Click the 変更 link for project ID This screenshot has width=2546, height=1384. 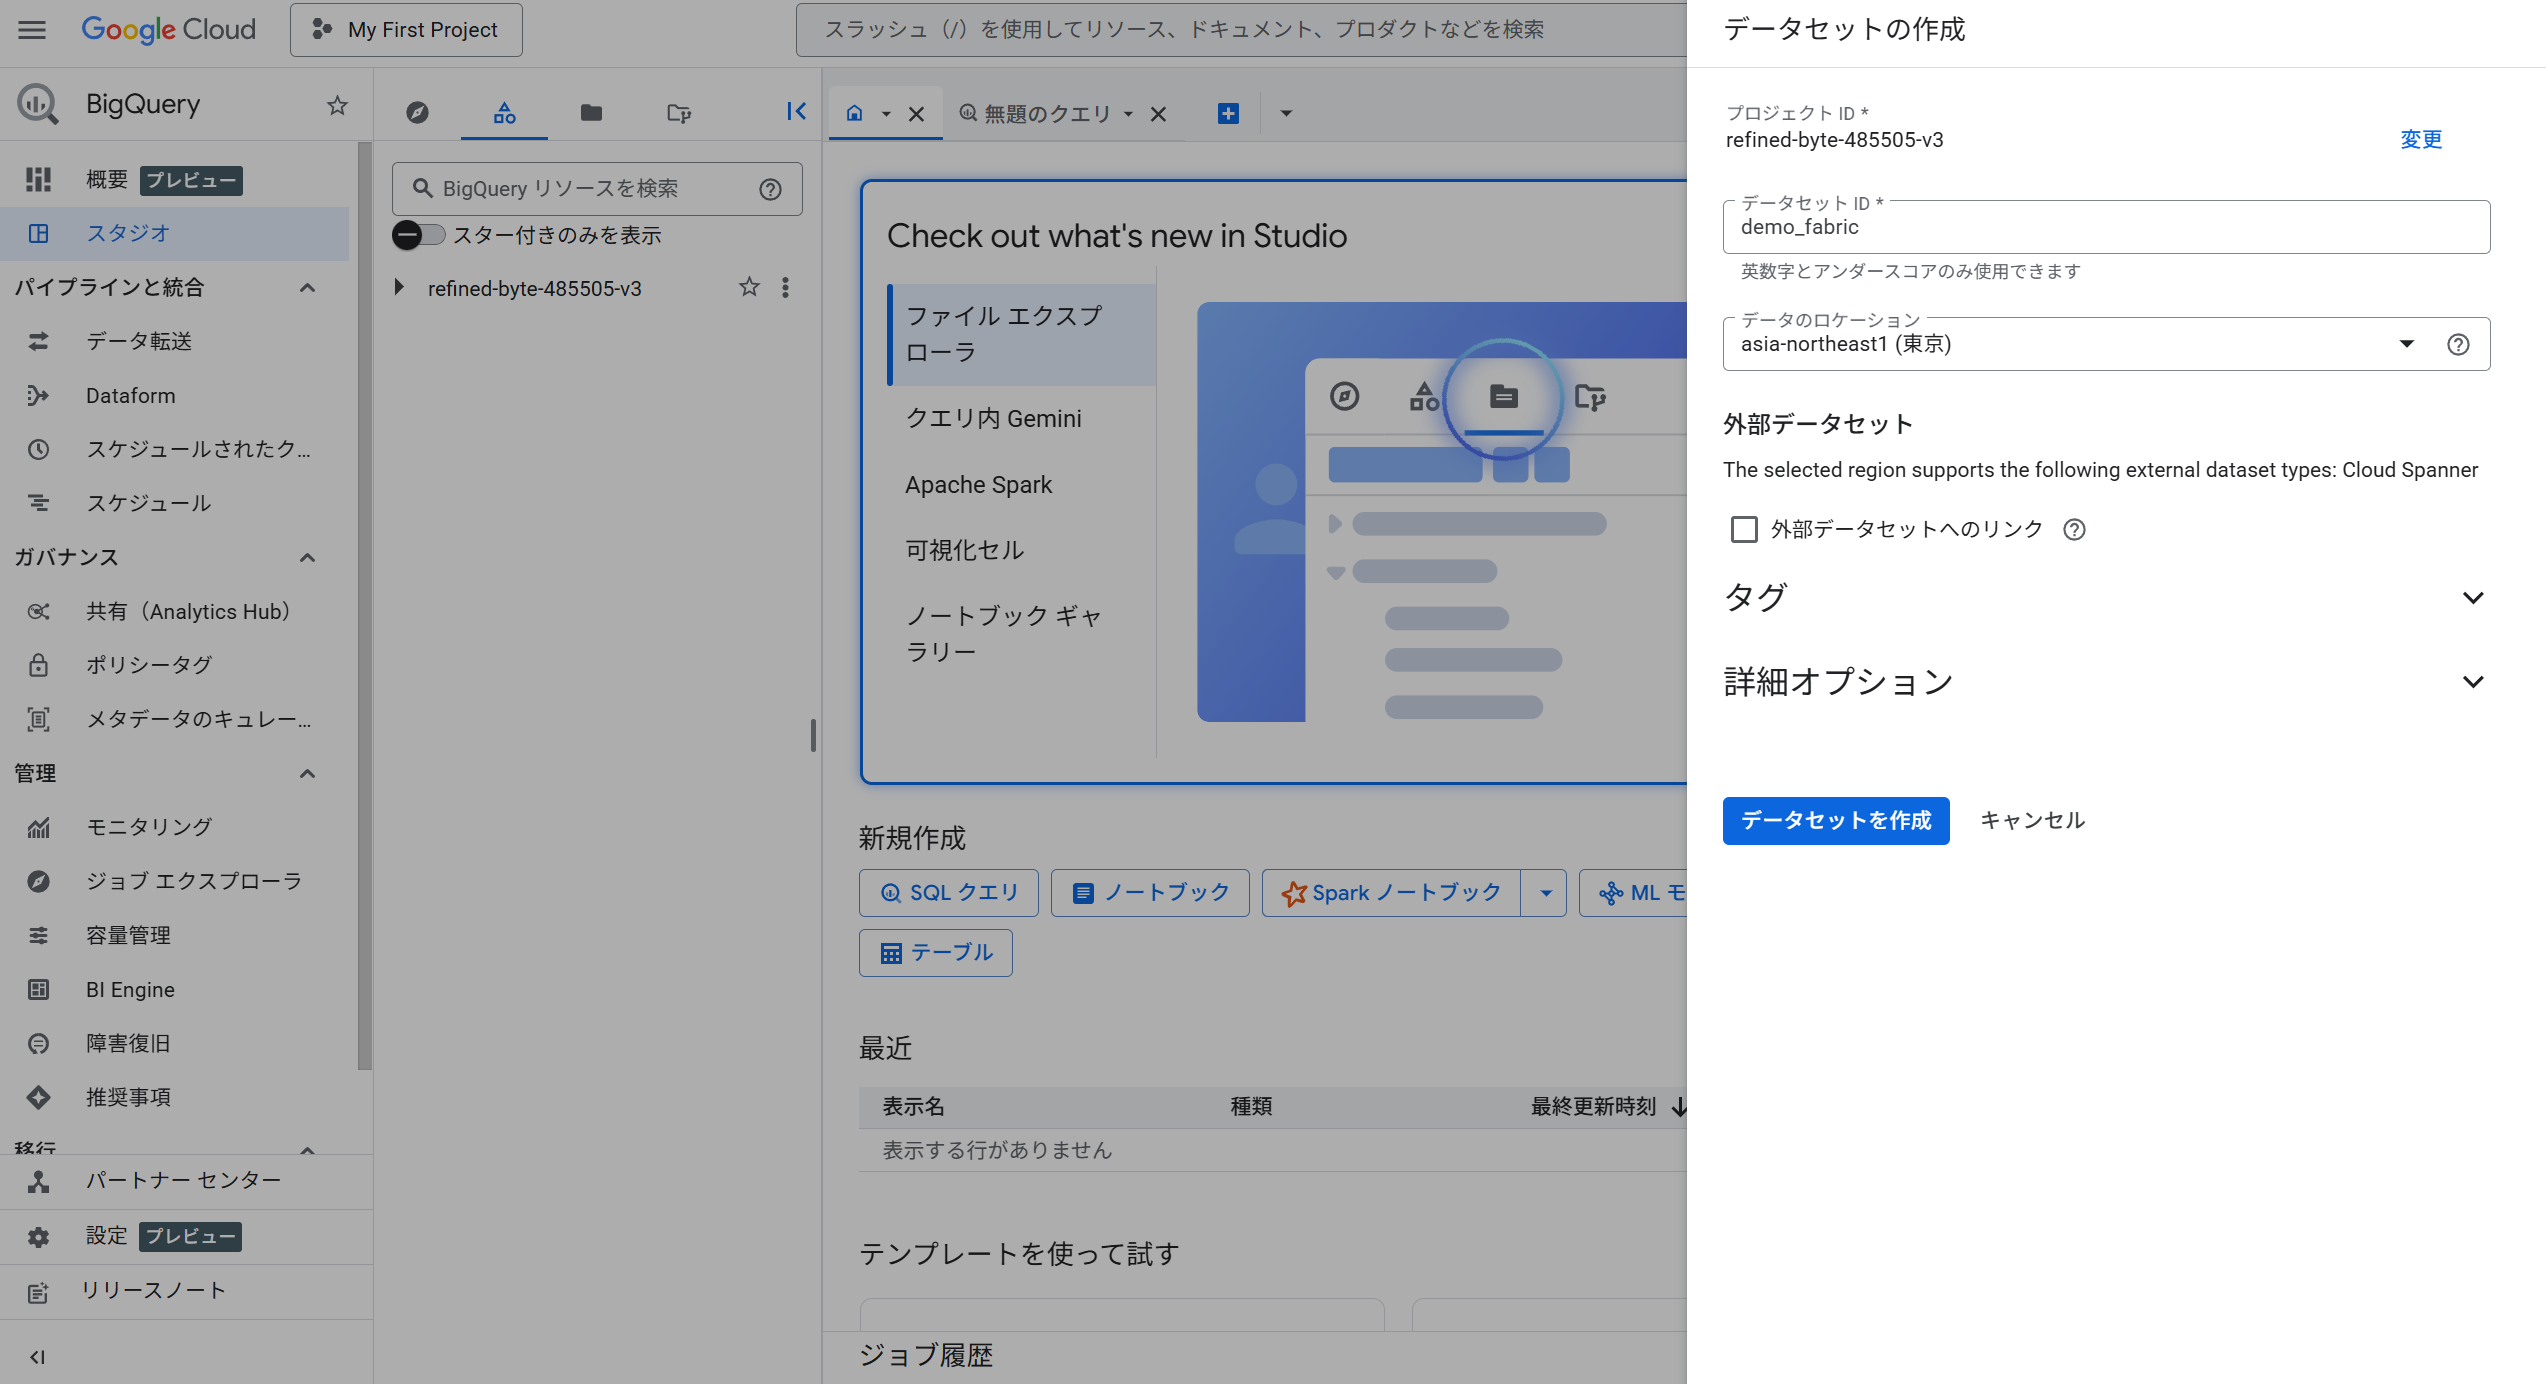pos(2420,140)
